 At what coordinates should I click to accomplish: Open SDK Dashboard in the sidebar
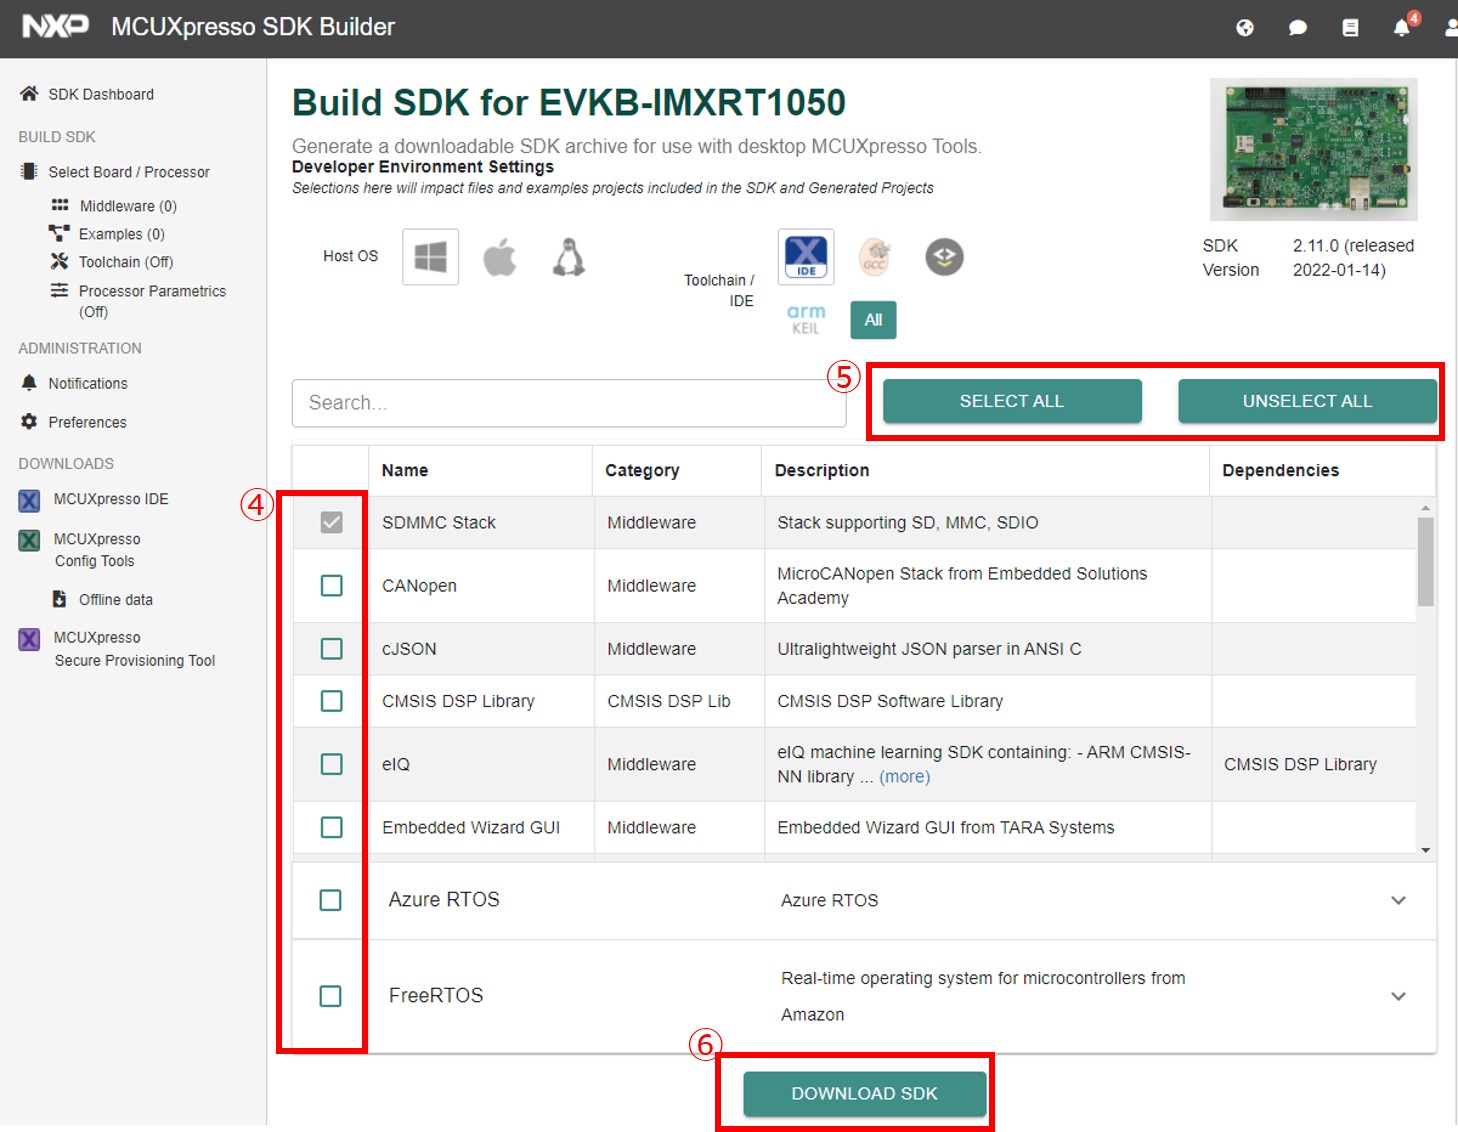(x=100, y=94)
